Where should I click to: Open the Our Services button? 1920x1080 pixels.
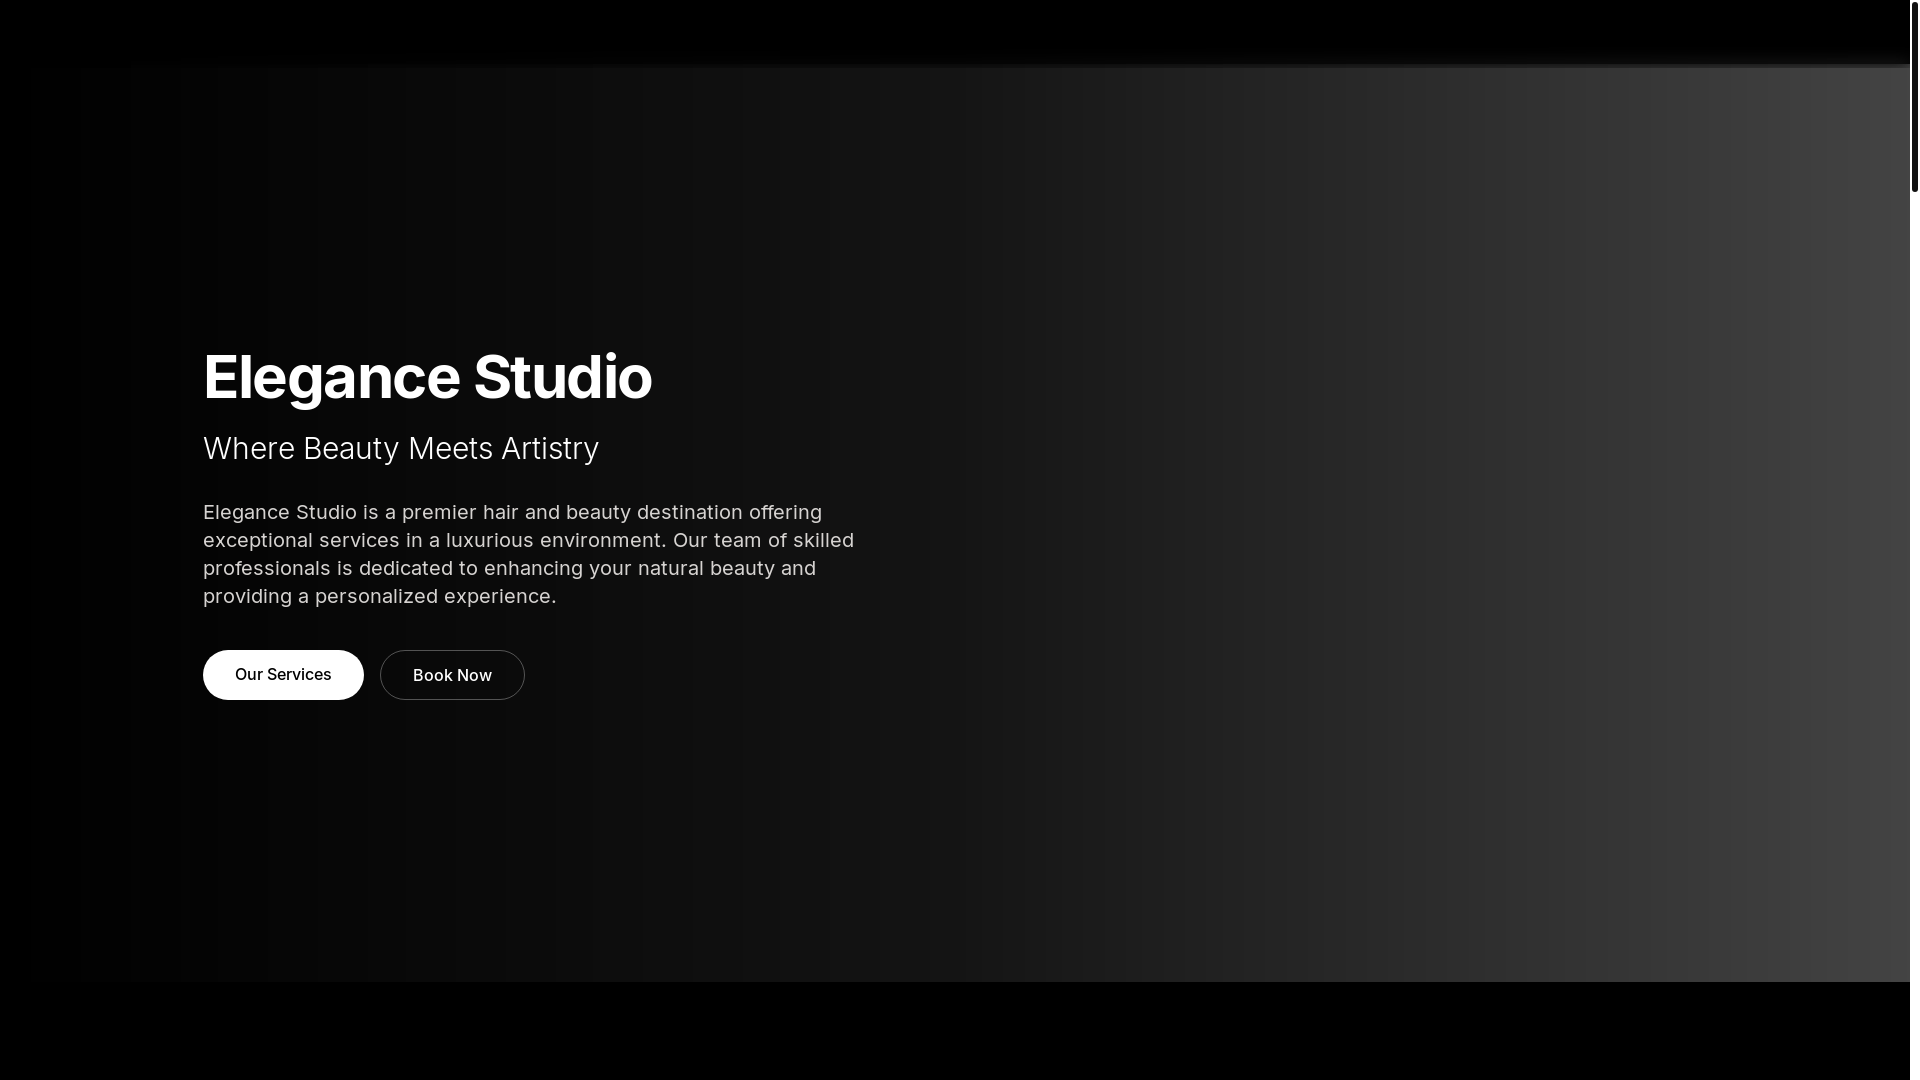click(283, 675)
